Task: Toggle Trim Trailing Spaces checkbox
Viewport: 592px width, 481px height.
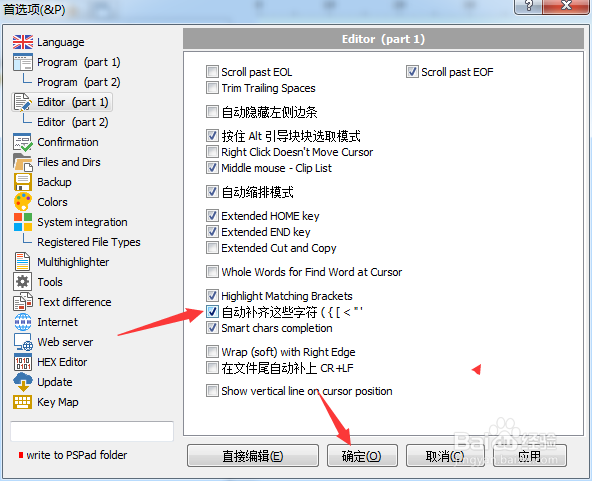Action: [212, 88]
